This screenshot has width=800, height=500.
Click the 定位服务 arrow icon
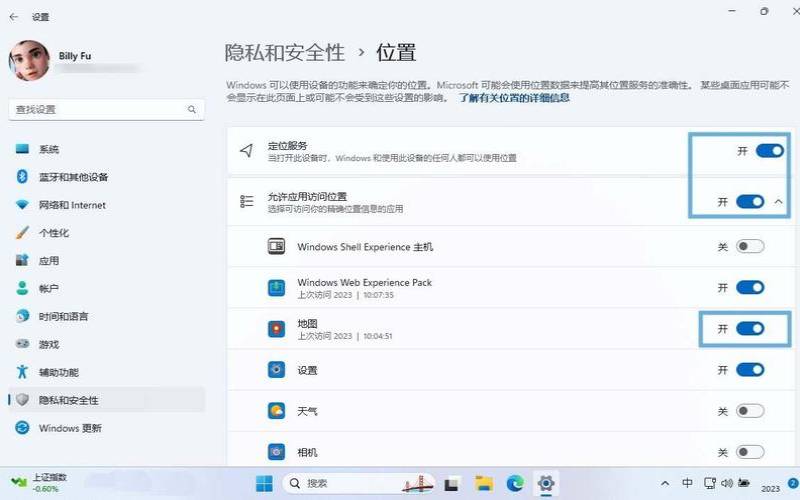[x=246, y=151]
